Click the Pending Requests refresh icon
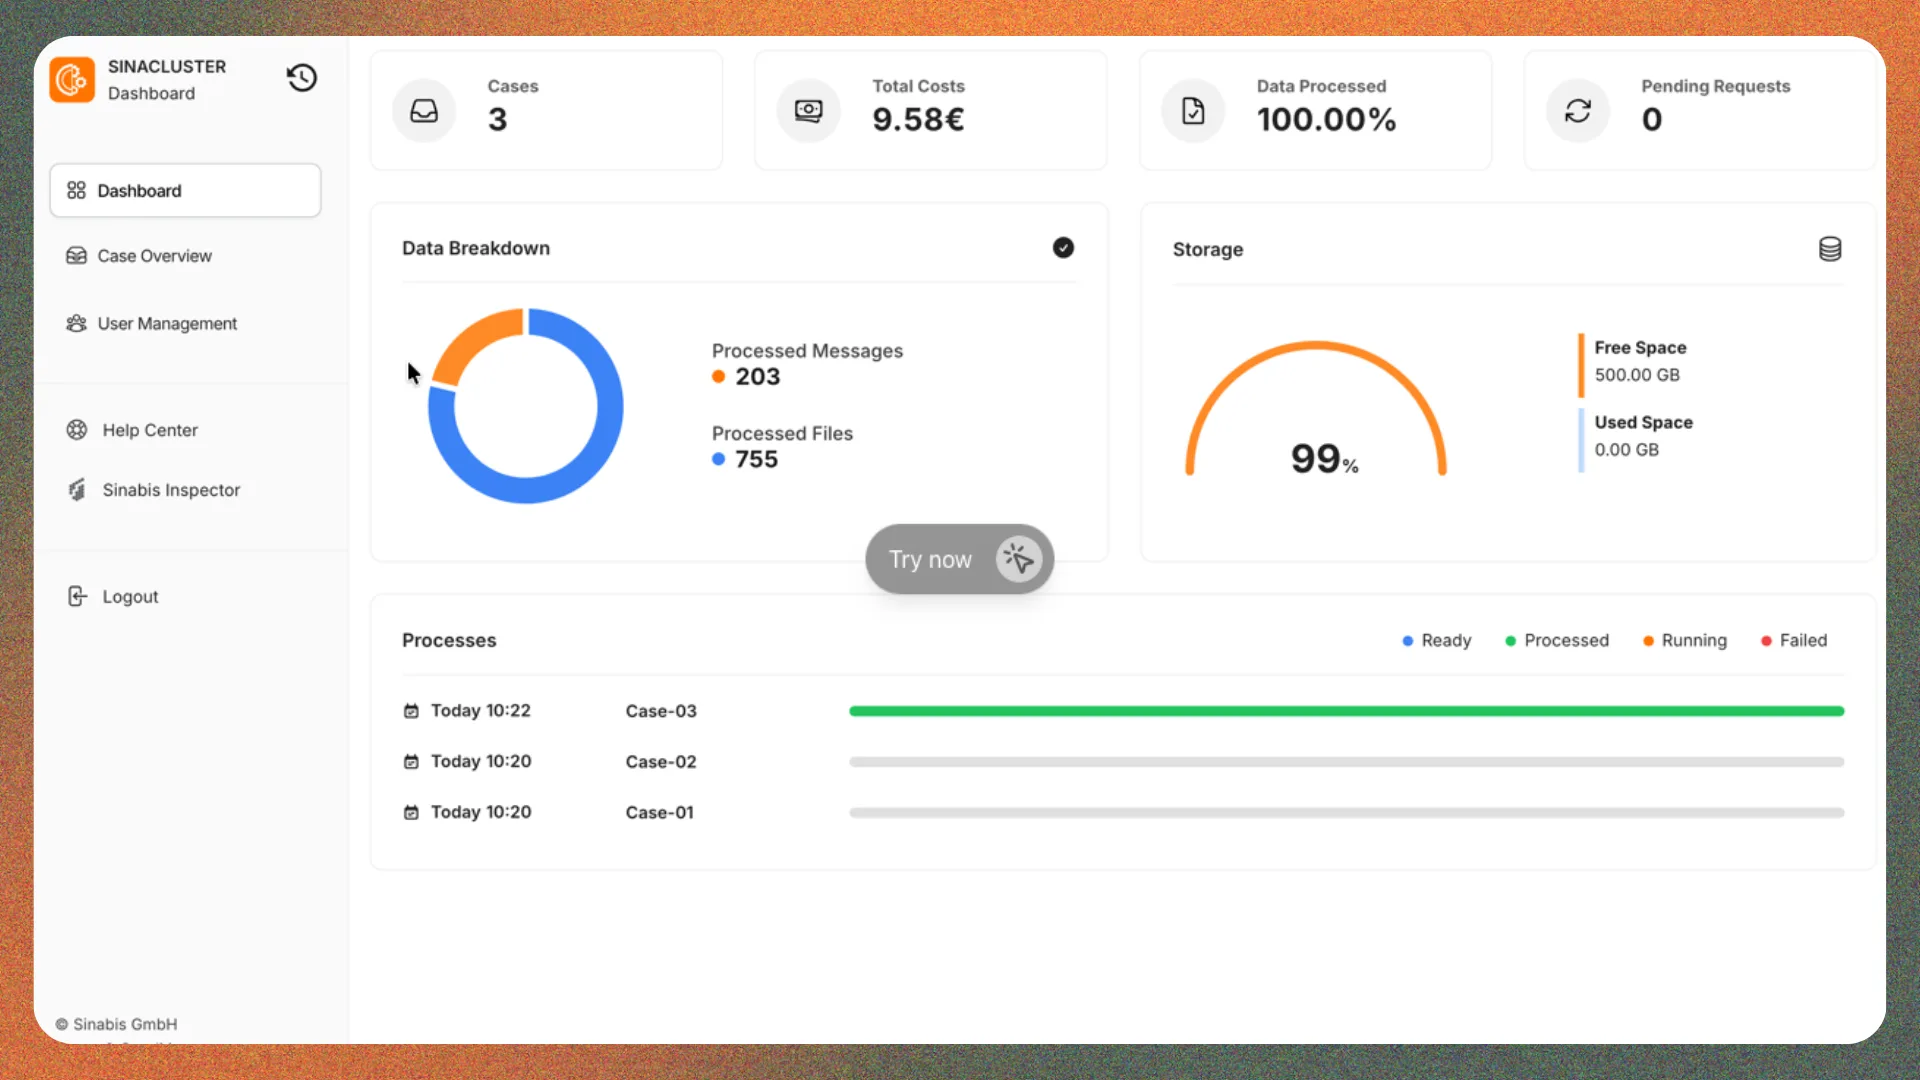1920x1080 pixels. click(x=1578, y=111)
